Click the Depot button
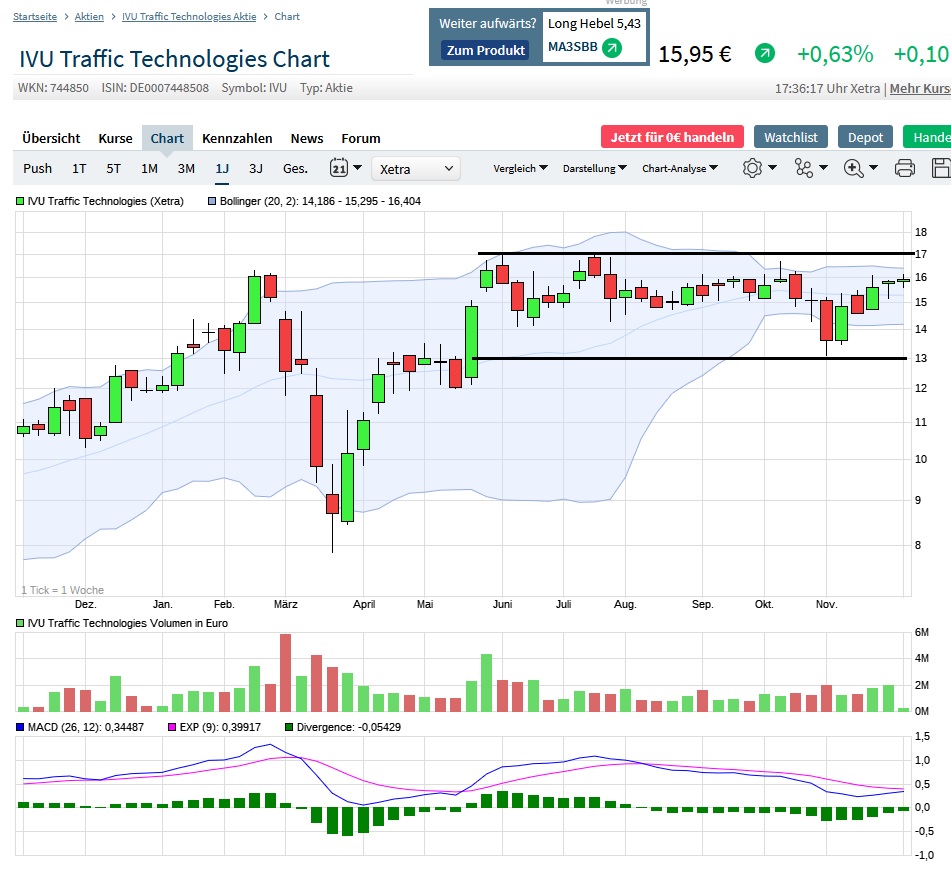 point(865,137)
